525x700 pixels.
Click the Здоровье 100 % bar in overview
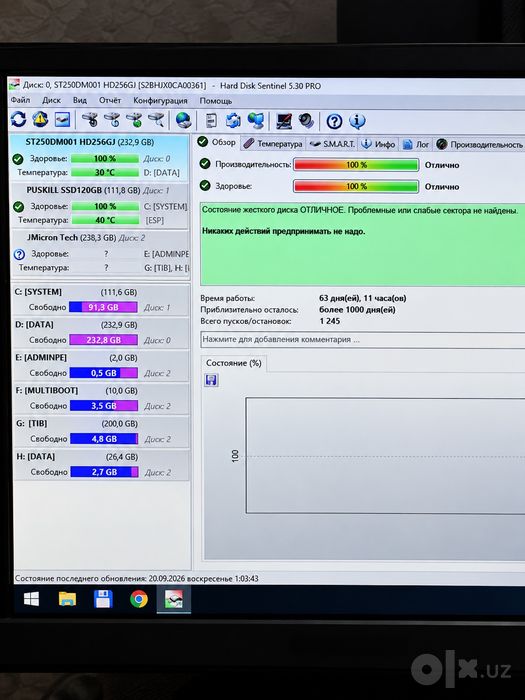click(x=356, y=186)
